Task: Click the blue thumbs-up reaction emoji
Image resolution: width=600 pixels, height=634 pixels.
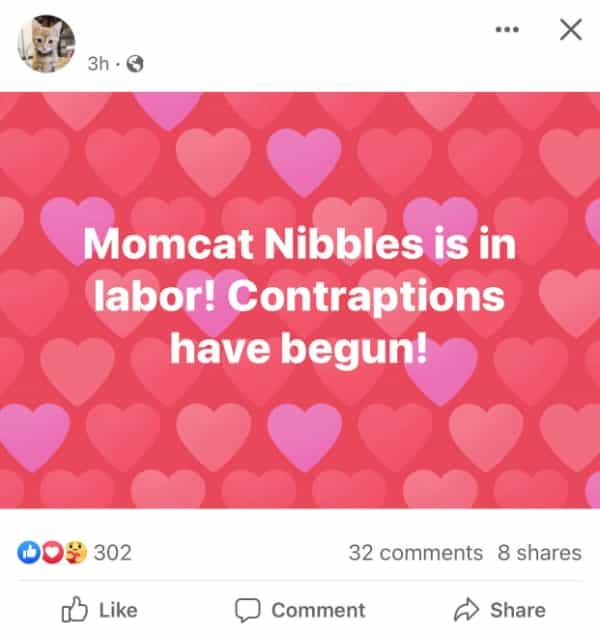Action: (x=27, y=552)
